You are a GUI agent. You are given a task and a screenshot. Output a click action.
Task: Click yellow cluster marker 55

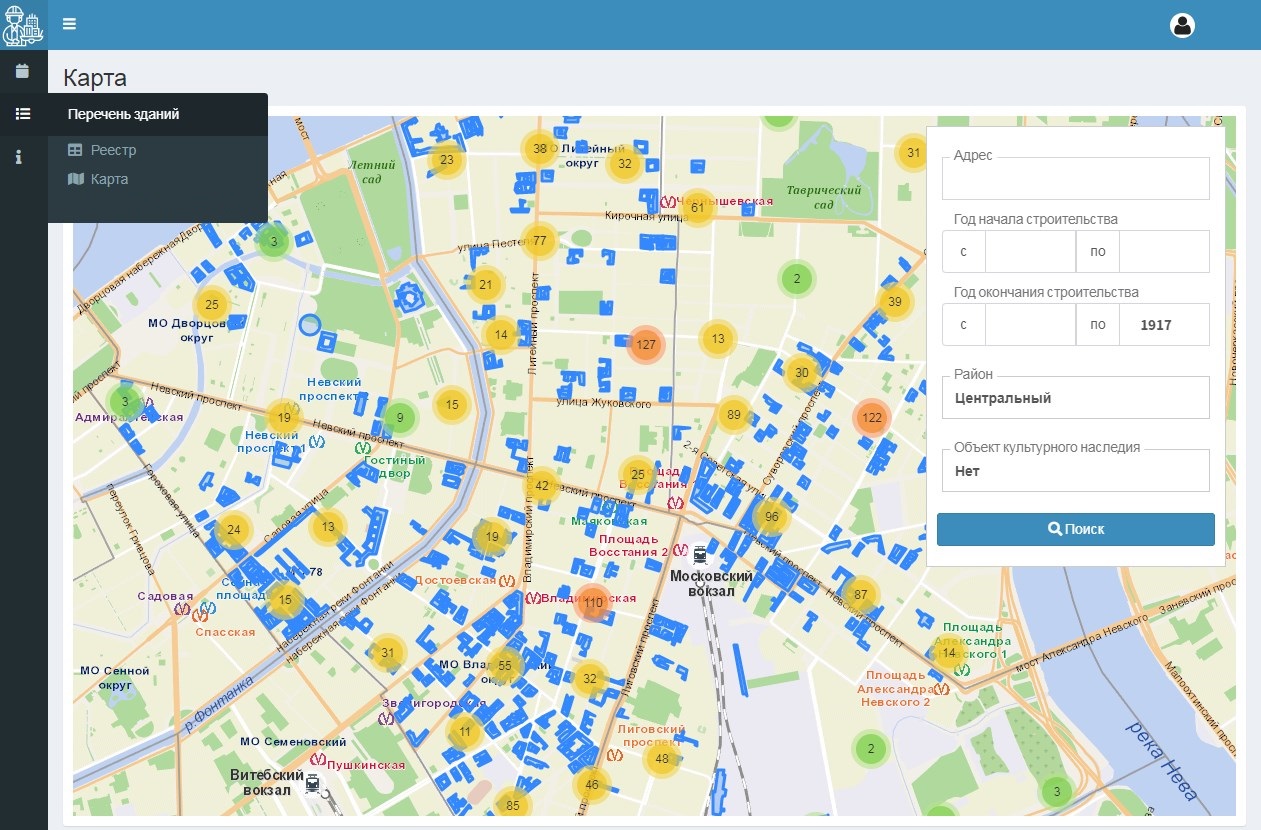505,665
